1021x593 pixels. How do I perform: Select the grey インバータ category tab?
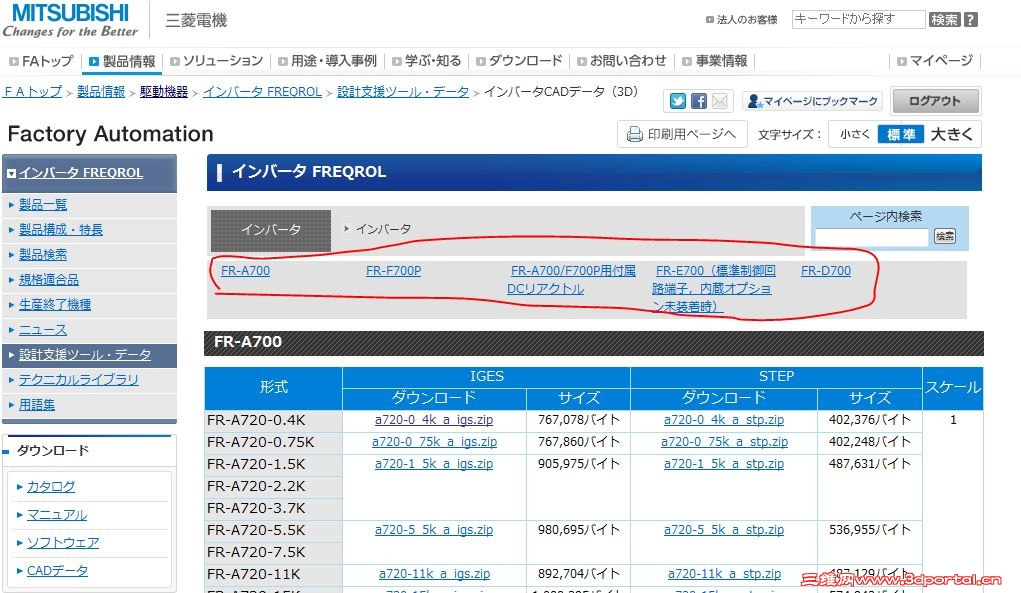271,230
